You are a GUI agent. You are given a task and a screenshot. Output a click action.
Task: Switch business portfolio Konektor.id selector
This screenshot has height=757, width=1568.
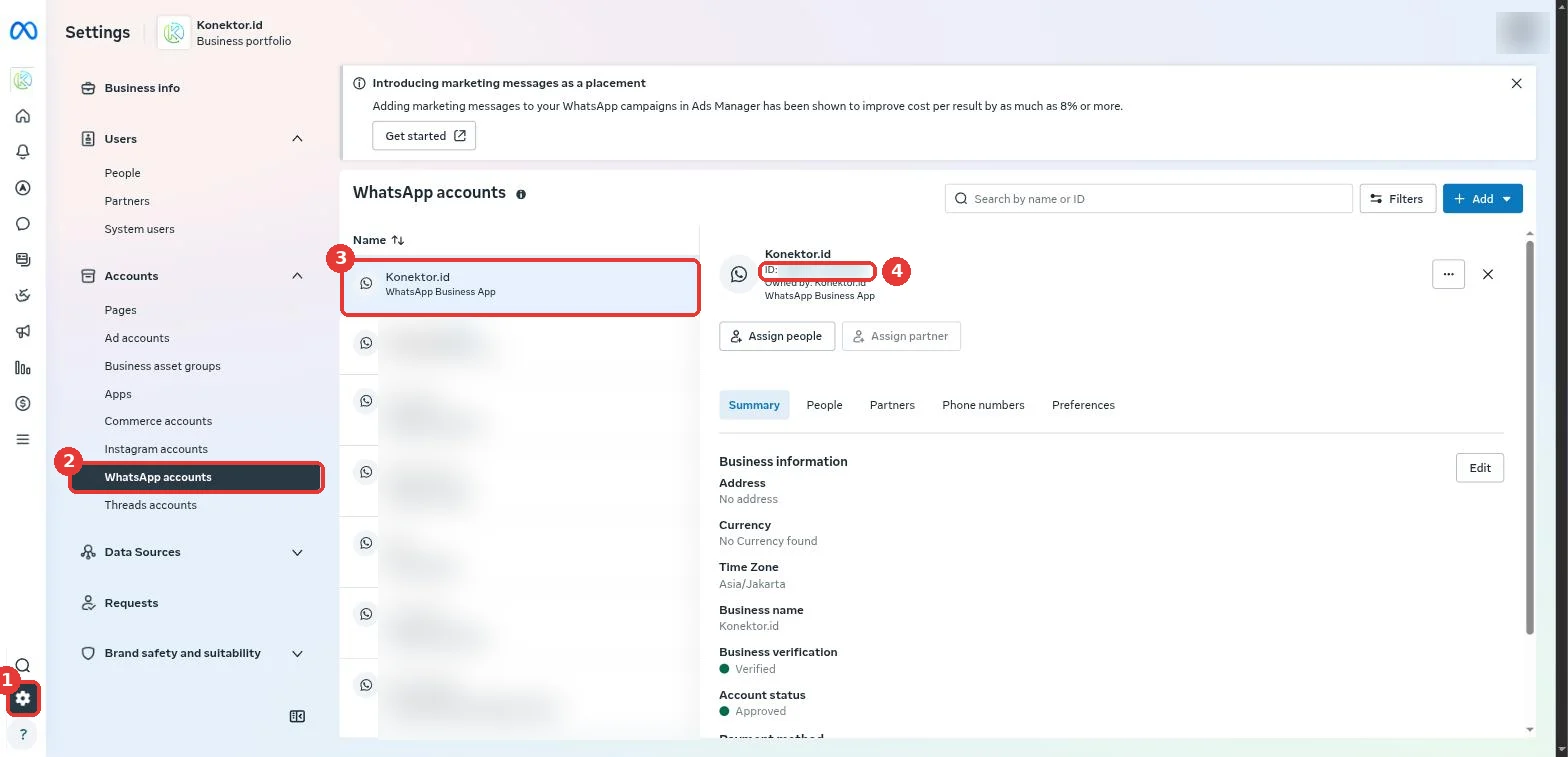[x=226, y=32]
